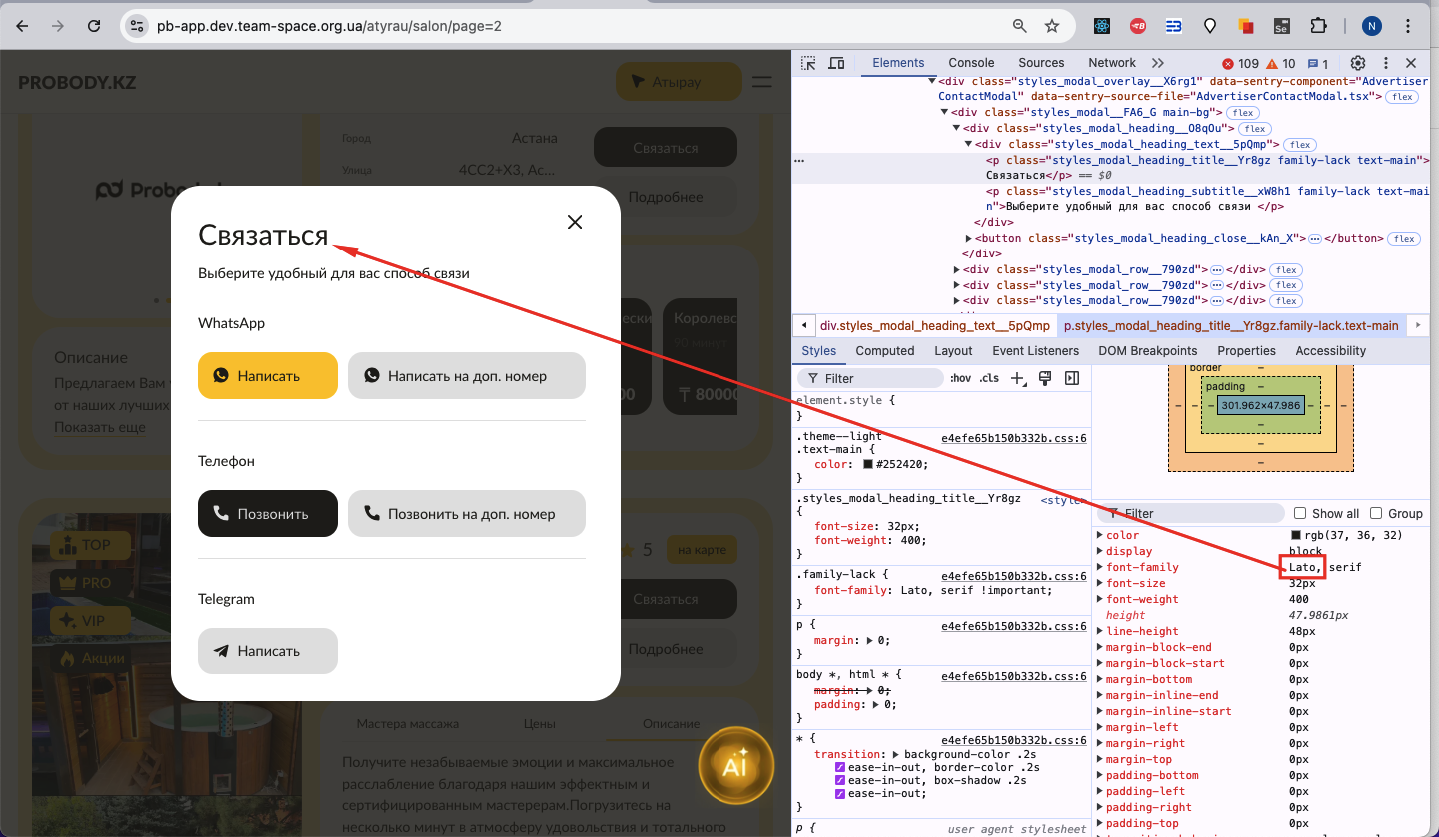Screen dimensions: 1439x837
Task: Click the red round extension icon
Action: 1138,26
